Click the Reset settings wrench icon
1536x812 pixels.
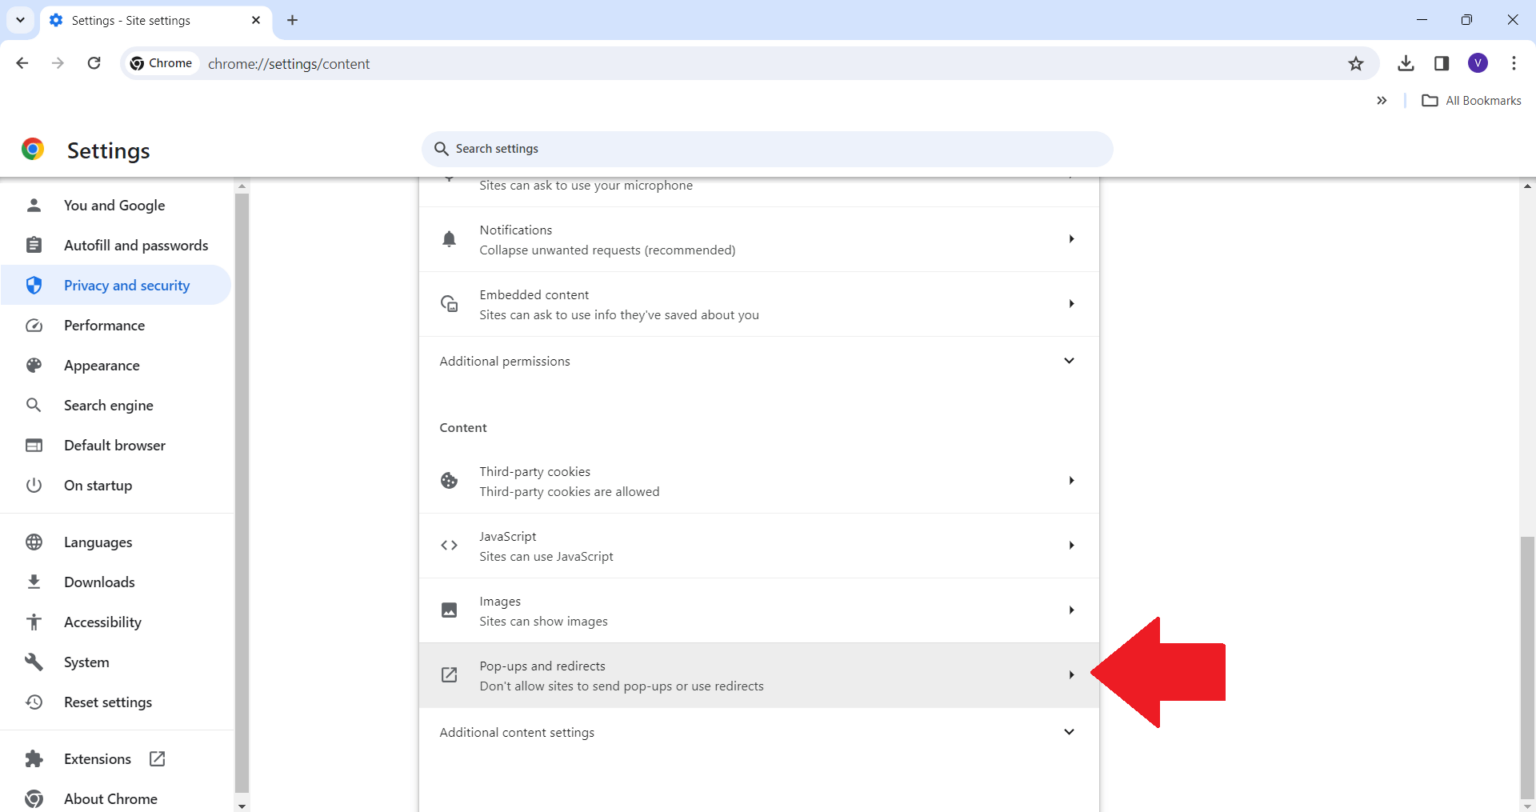tap(34, 701)
